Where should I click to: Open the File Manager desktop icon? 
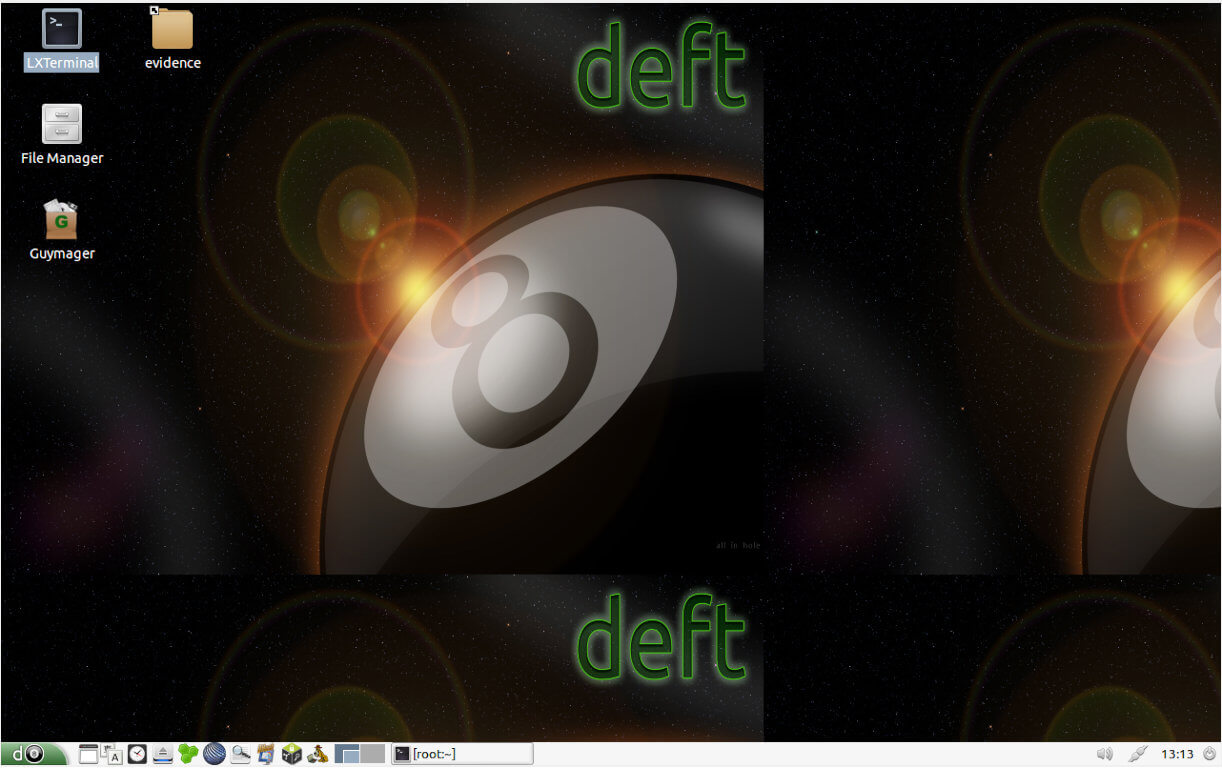(x=62, y=135)
